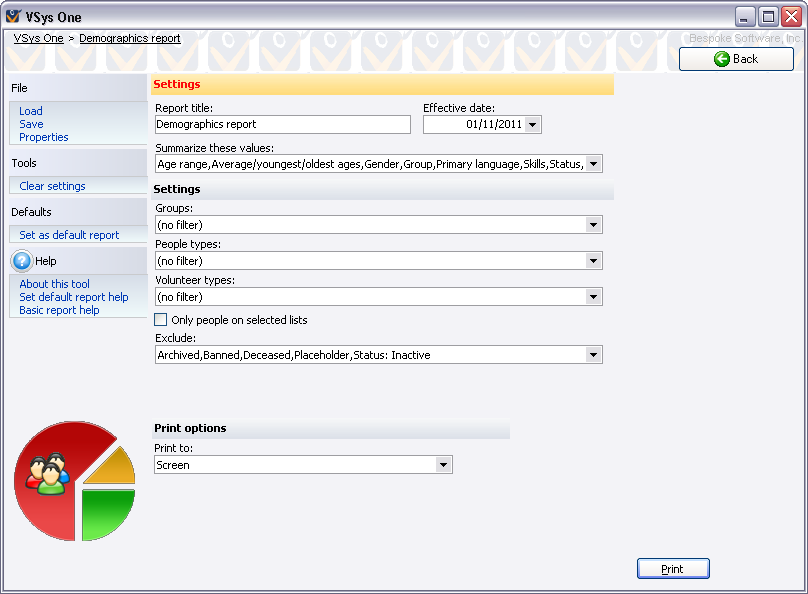This screenshot has height=594, width=808.
Task: Open the Volunteer types filter dropdown
Action: (x=593, y=297)
